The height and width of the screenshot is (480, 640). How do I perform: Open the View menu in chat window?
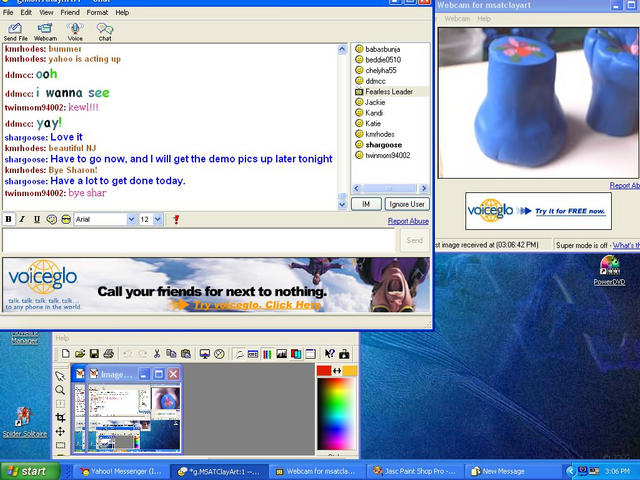tap(46, 12)
